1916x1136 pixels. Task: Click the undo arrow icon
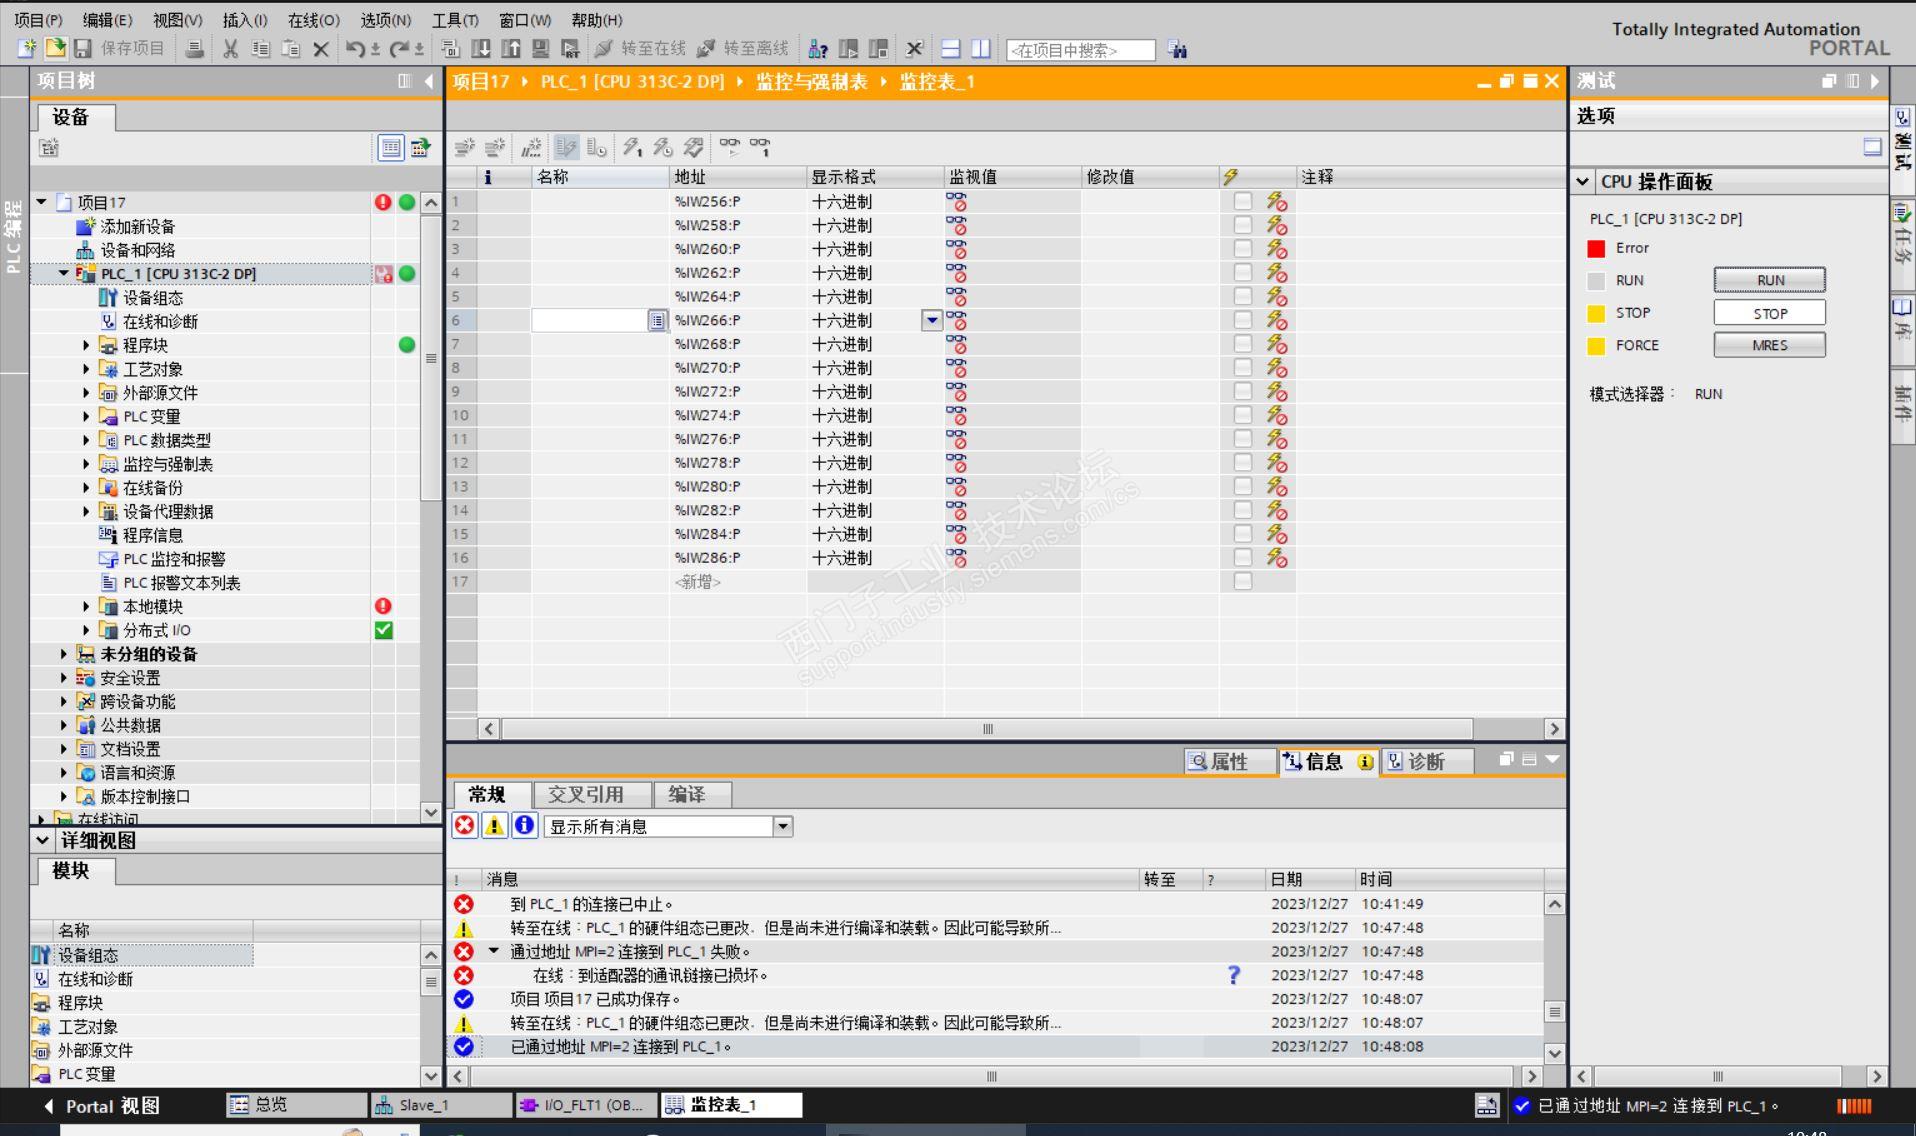[355, 48]
